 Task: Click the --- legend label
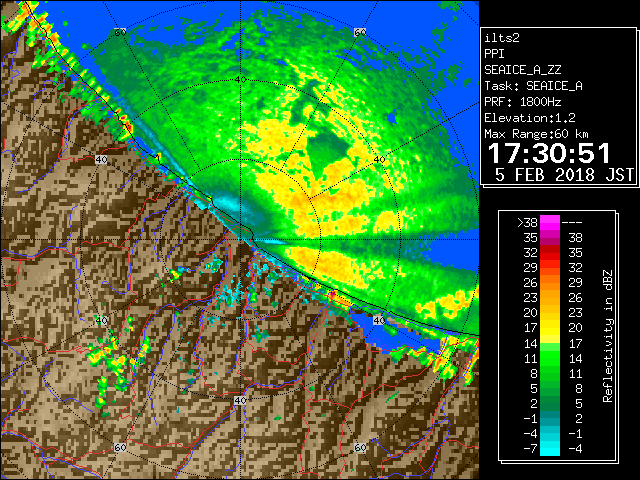point(572,223)
